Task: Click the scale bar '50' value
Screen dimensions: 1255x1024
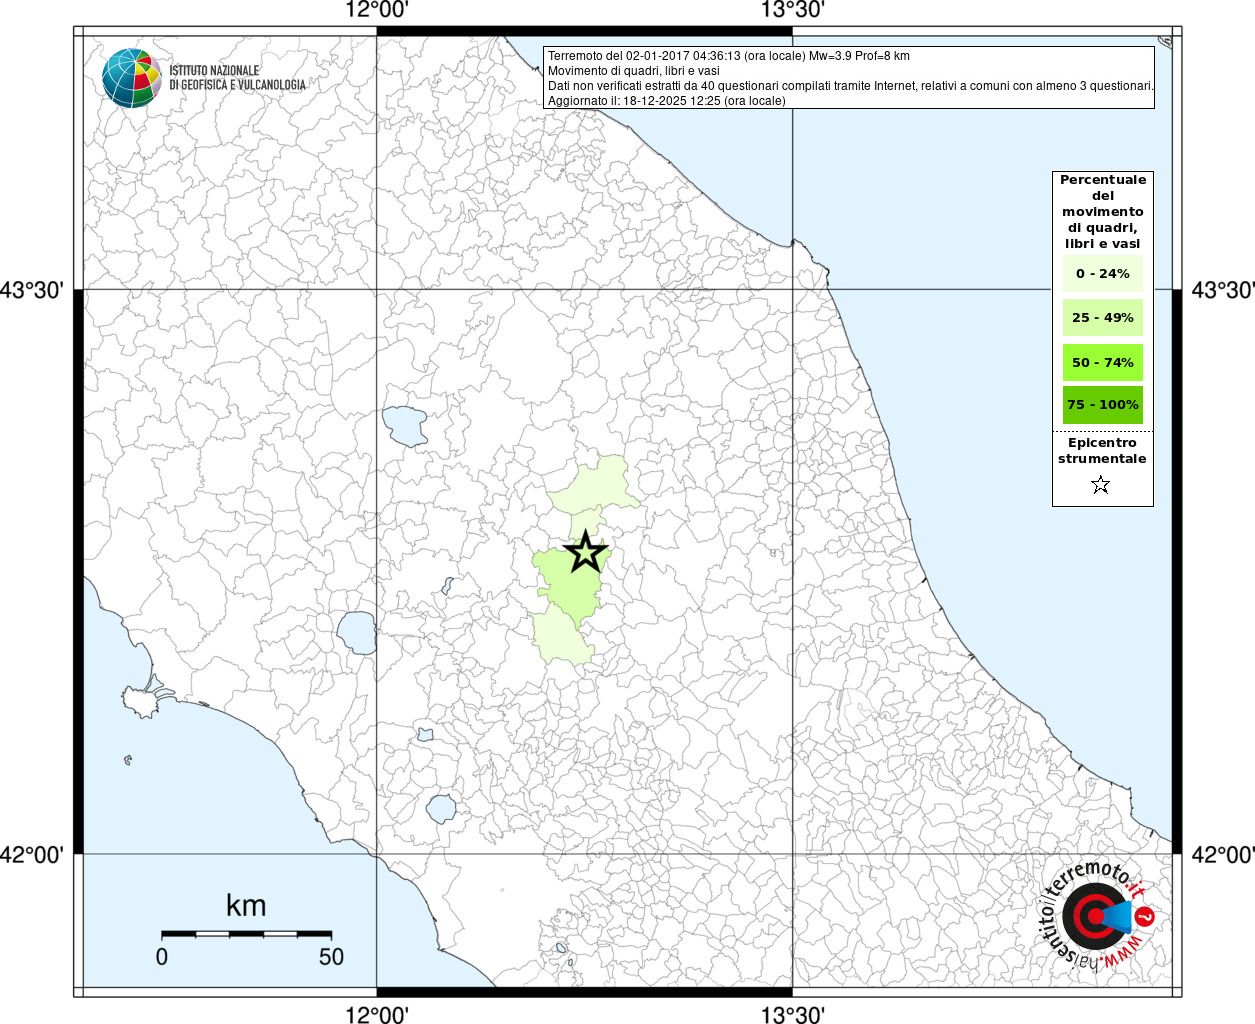Action: click(331, 957)
